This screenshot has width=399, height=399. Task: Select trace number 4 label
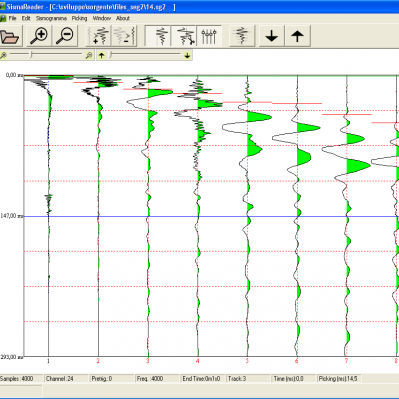[198, 361]
